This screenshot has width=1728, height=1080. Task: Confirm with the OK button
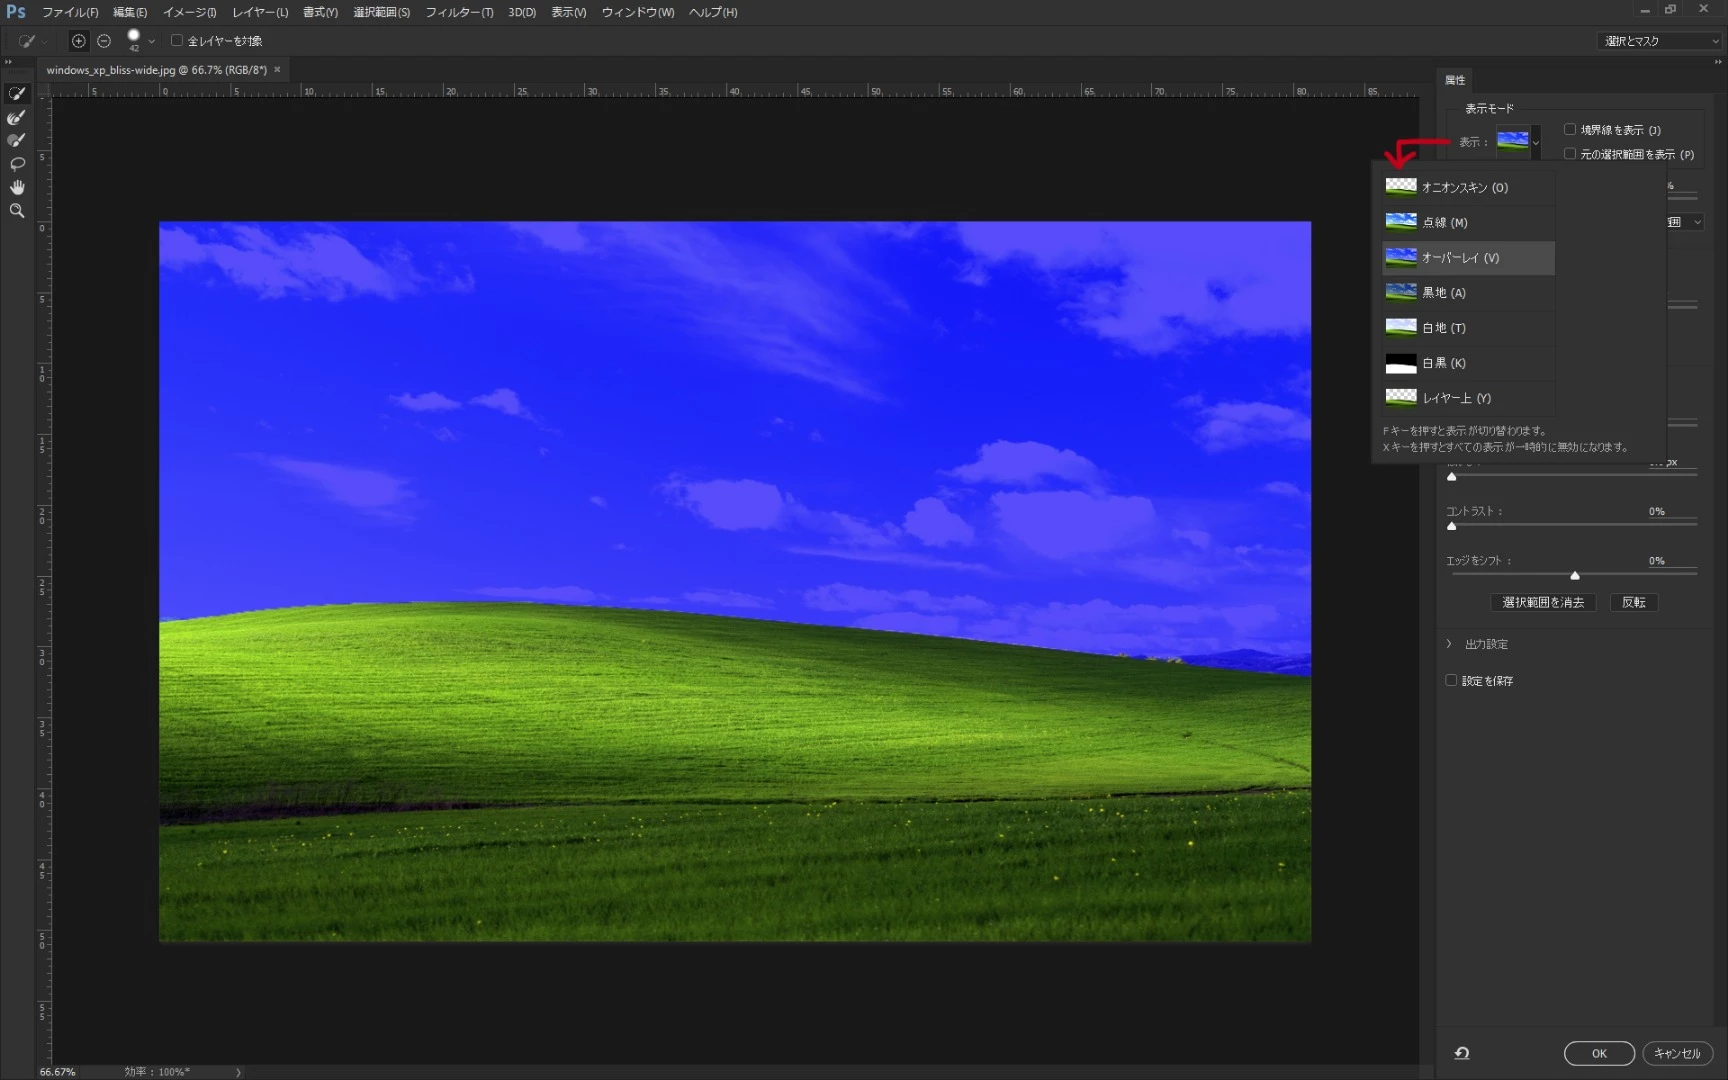pyautogui.click(x=1599, y=1053)
